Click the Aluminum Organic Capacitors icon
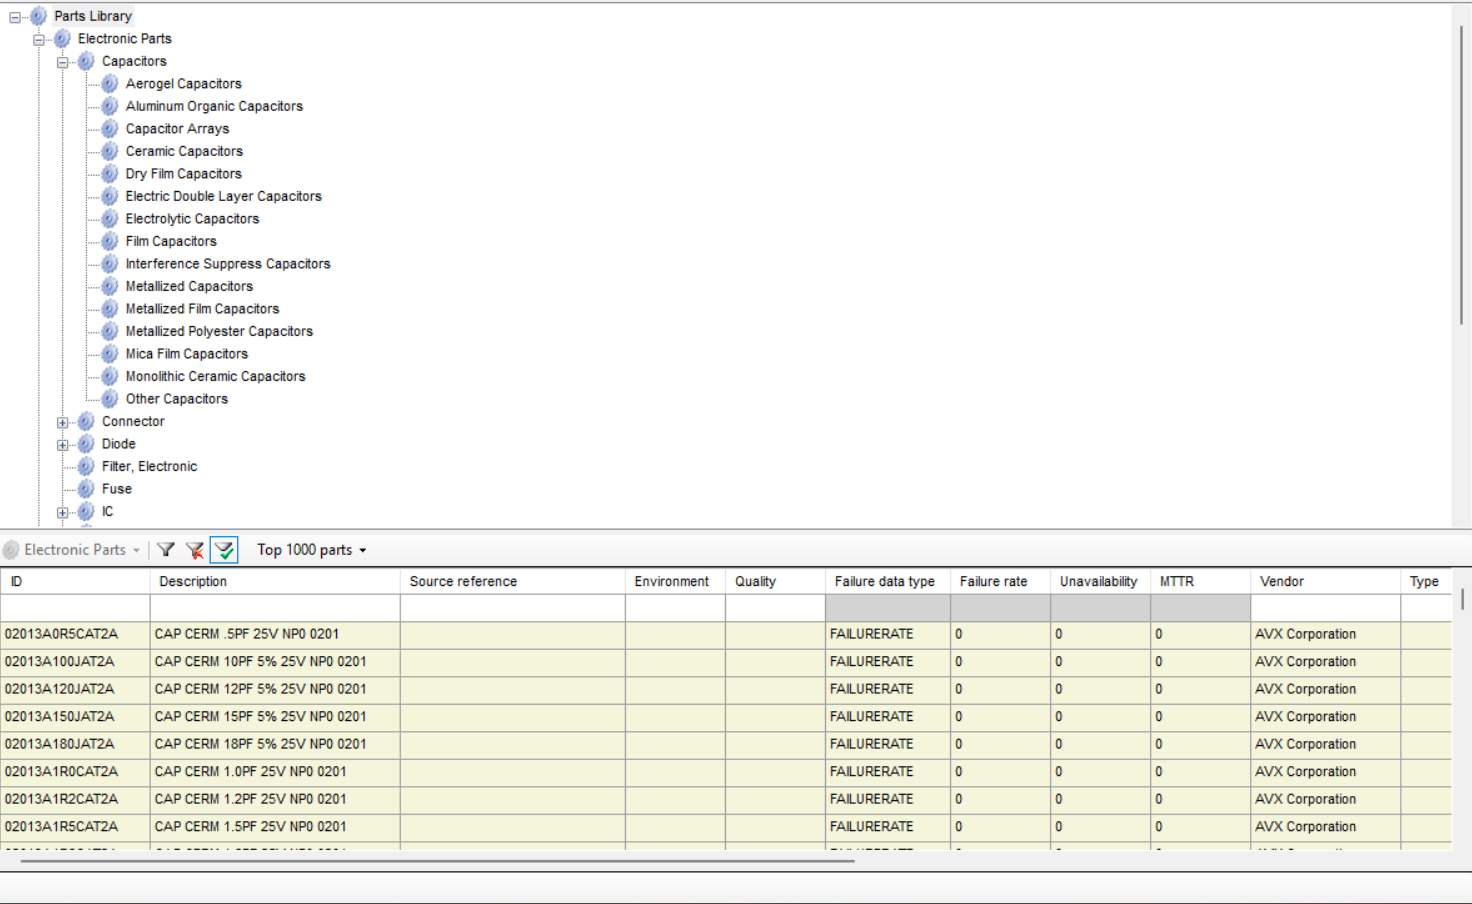Screen dimensions: 1472x904 tap(110, 106)
